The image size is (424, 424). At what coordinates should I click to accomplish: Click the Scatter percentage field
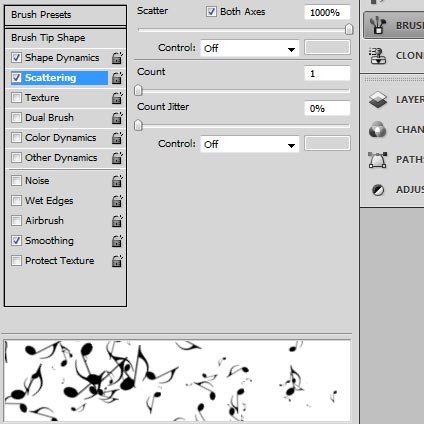click(x=327, y=13)
